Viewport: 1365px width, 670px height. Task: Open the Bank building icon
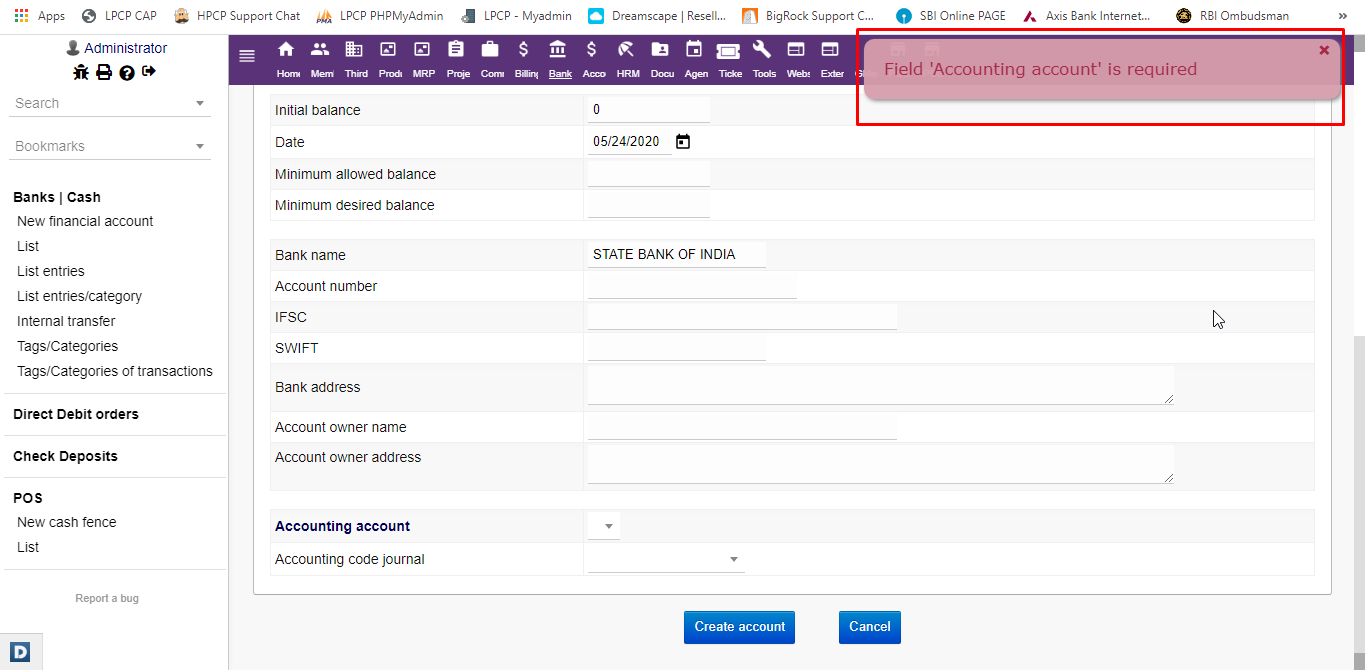pyautogui.click(x=558, y=50)
